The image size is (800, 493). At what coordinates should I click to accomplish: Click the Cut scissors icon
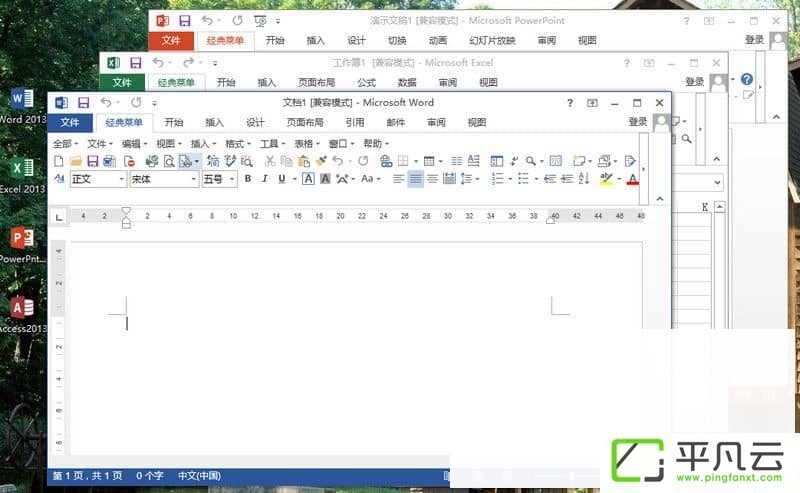(269, 161)
